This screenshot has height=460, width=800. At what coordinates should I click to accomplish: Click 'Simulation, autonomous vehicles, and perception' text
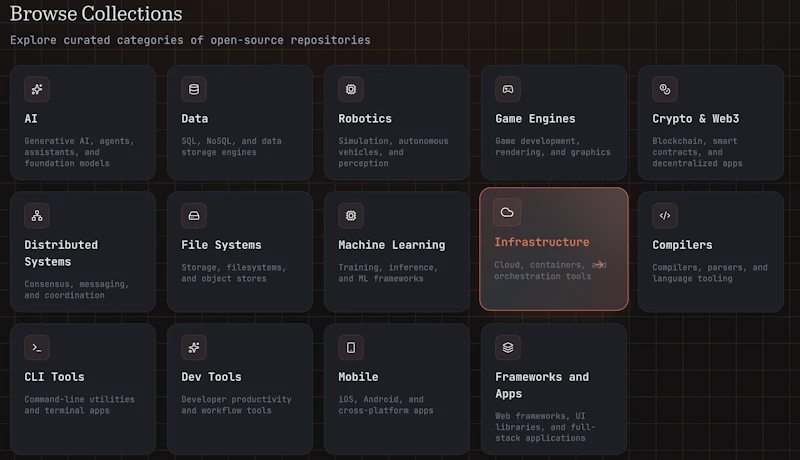click(393, 152)
